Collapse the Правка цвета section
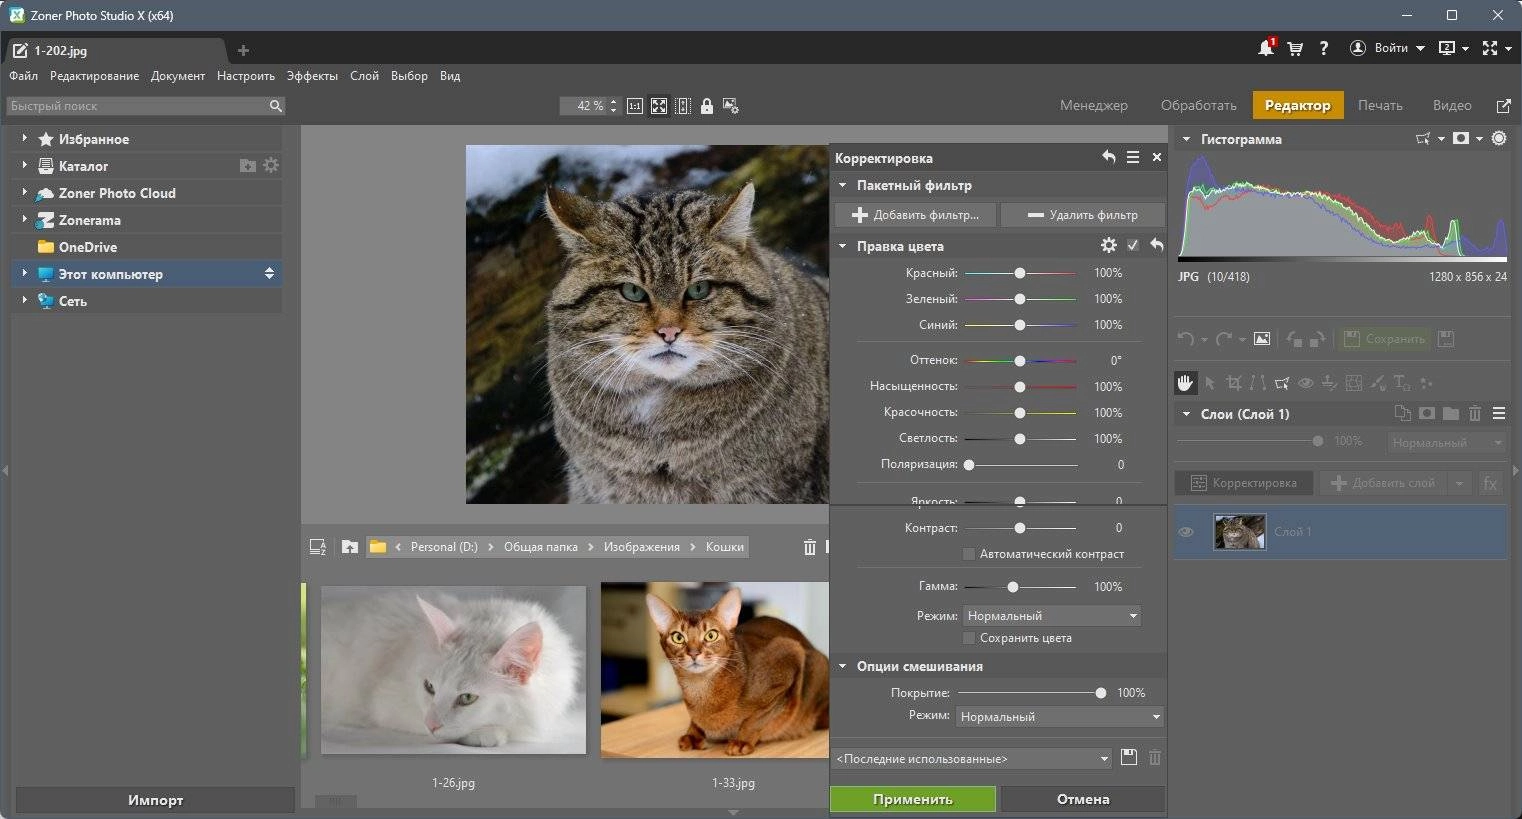 point(843,246)
